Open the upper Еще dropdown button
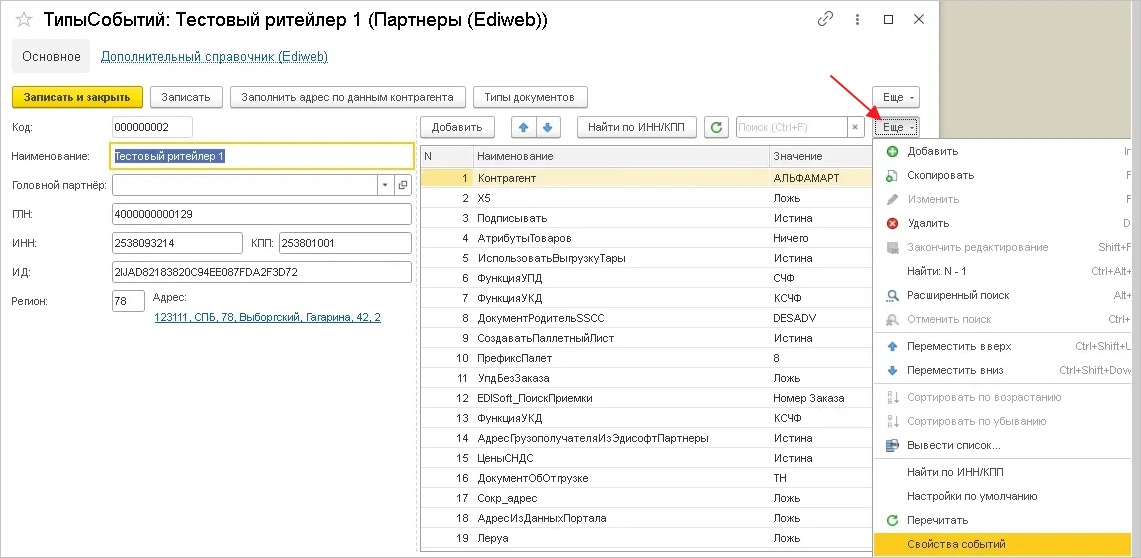This screenshot has width=1141, height=558. (897, 97)
